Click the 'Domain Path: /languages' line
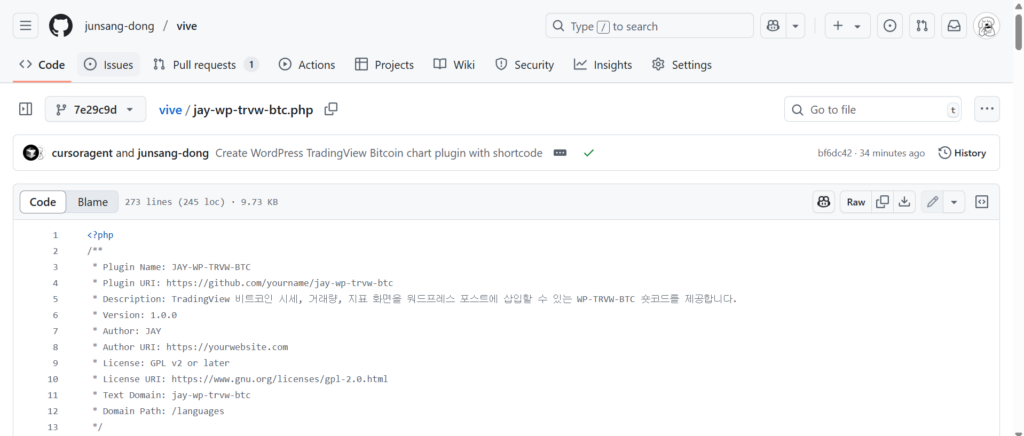 158,411
